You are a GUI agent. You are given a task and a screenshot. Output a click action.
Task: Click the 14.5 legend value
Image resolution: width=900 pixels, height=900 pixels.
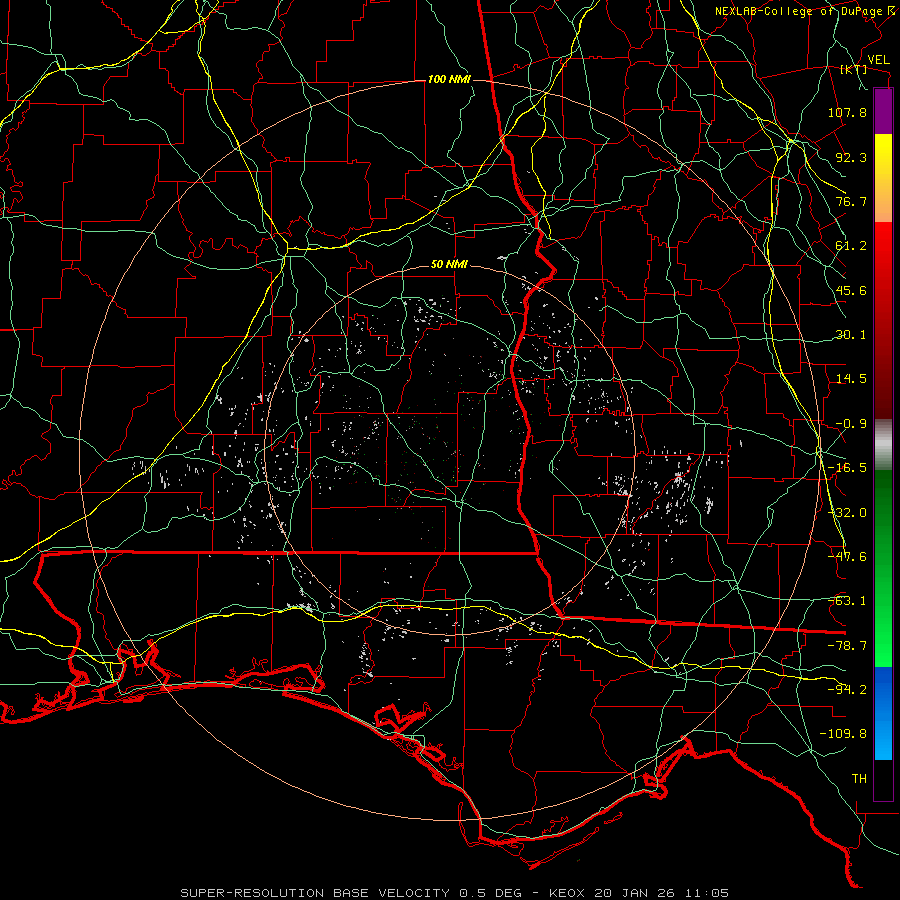click(x=851, y=379)
